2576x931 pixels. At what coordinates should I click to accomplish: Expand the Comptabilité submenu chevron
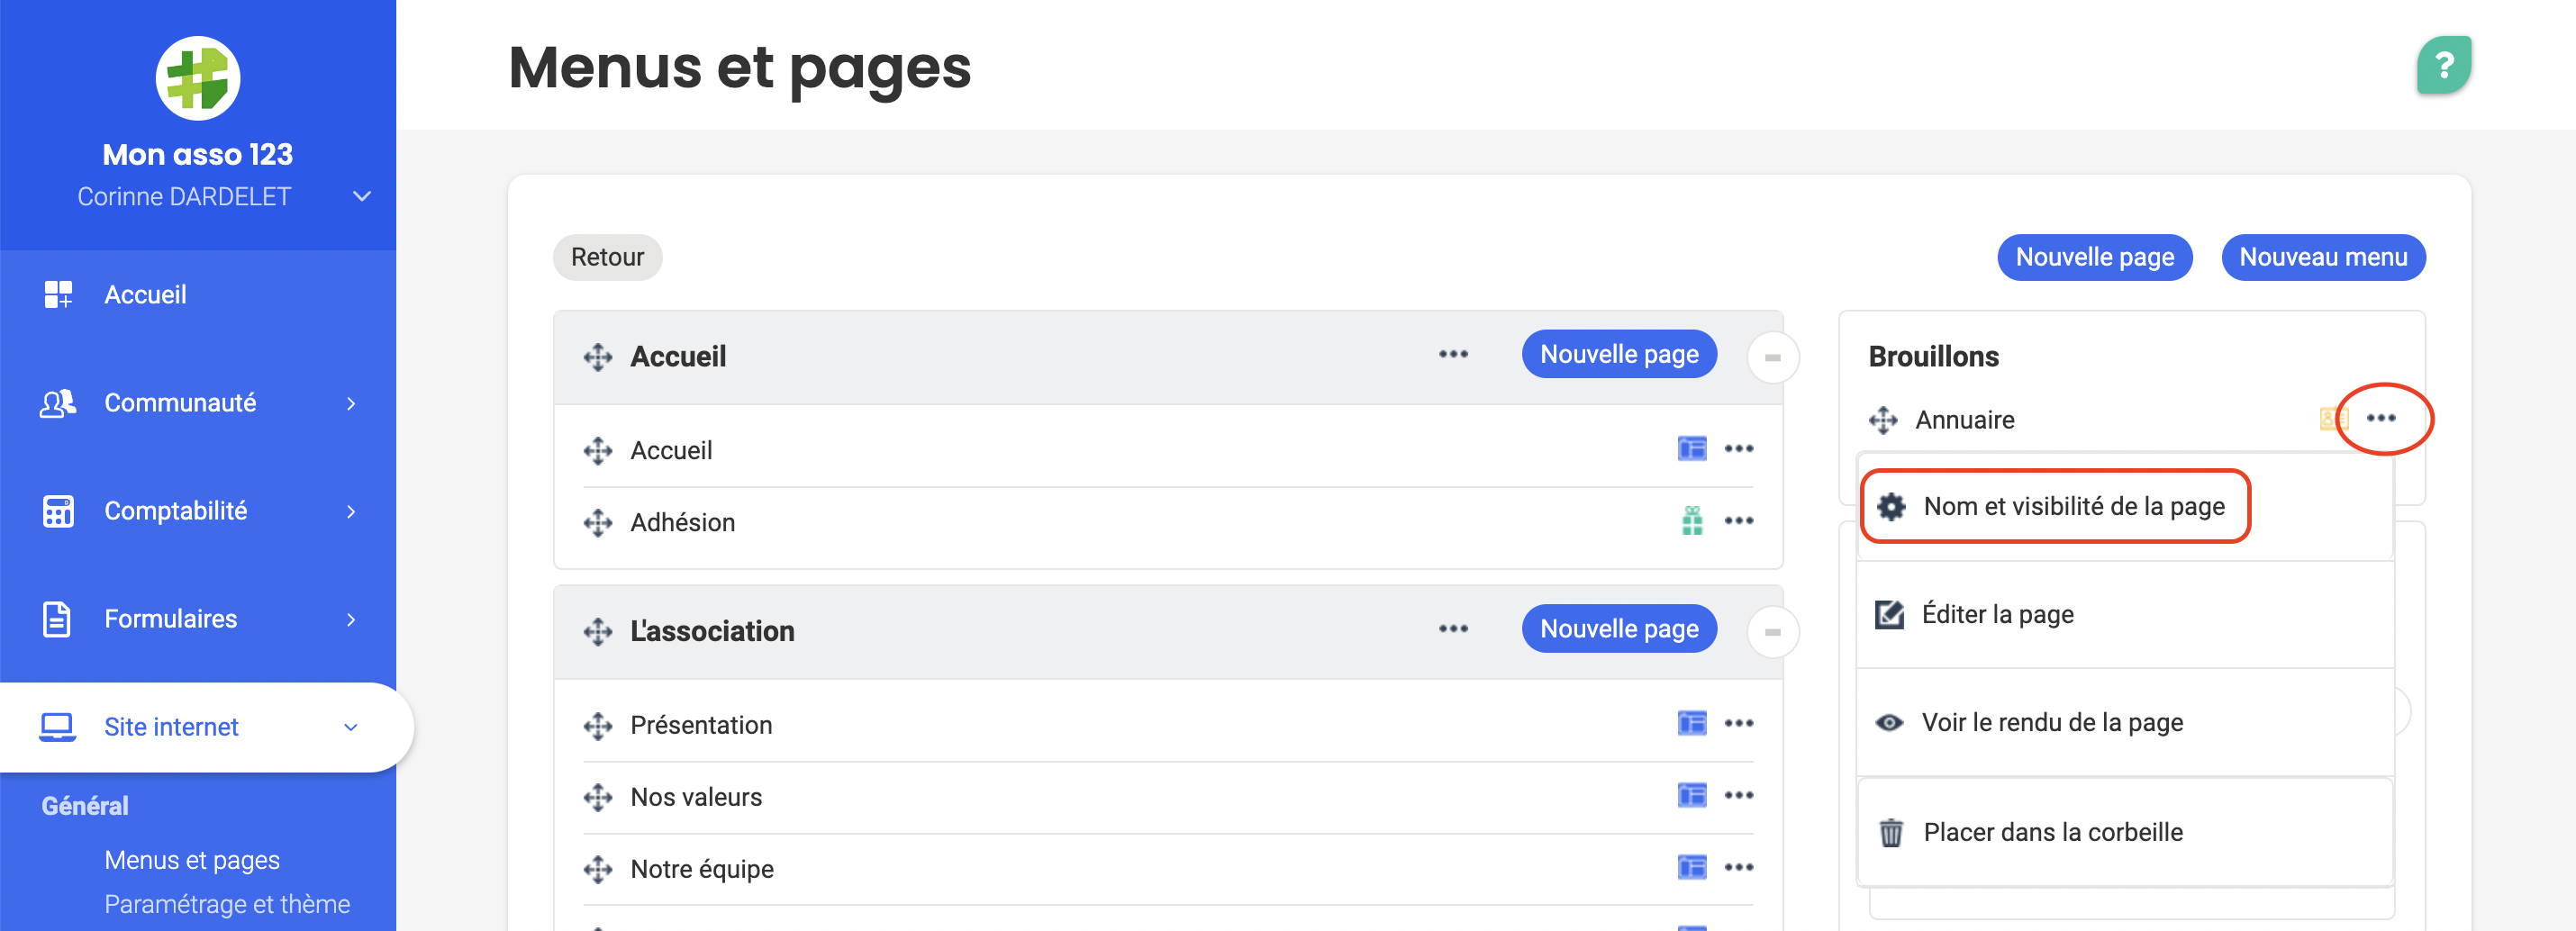pos(351,512)
